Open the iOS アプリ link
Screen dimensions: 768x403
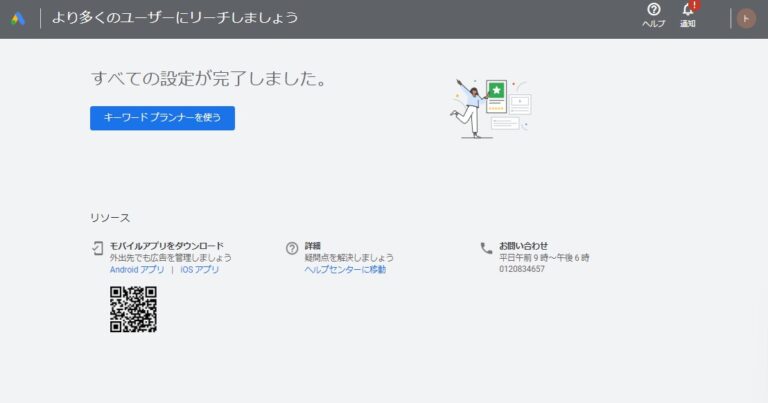click(x=200, y=270)
